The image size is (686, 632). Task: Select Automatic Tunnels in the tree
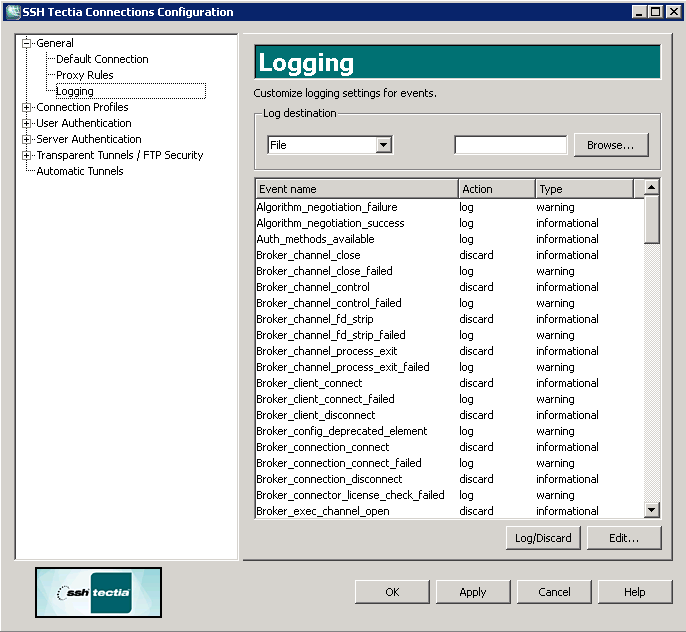click(x=80, y=171)
